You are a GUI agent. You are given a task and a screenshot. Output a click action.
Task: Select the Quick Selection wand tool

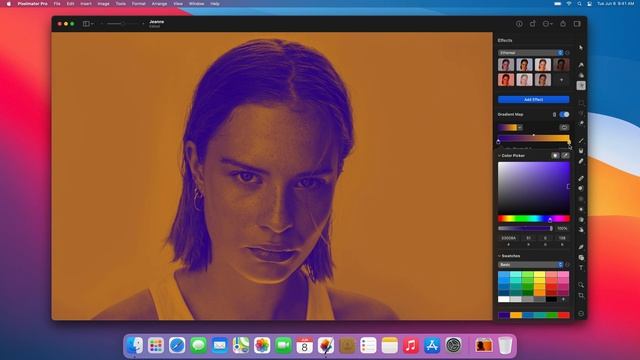(581, 123)
